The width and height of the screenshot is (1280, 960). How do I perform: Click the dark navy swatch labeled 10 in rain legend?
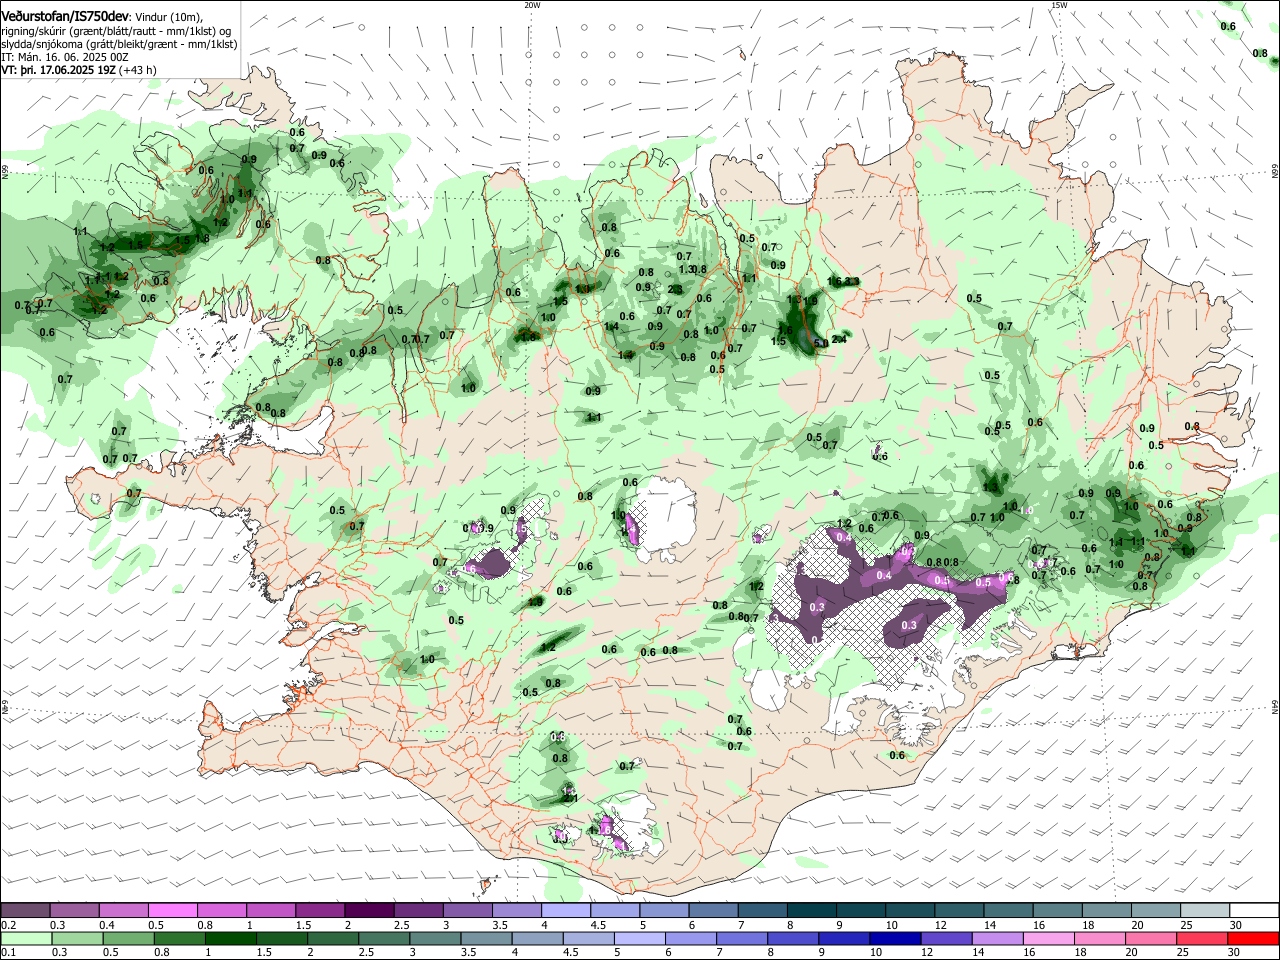tap(895, 938)
